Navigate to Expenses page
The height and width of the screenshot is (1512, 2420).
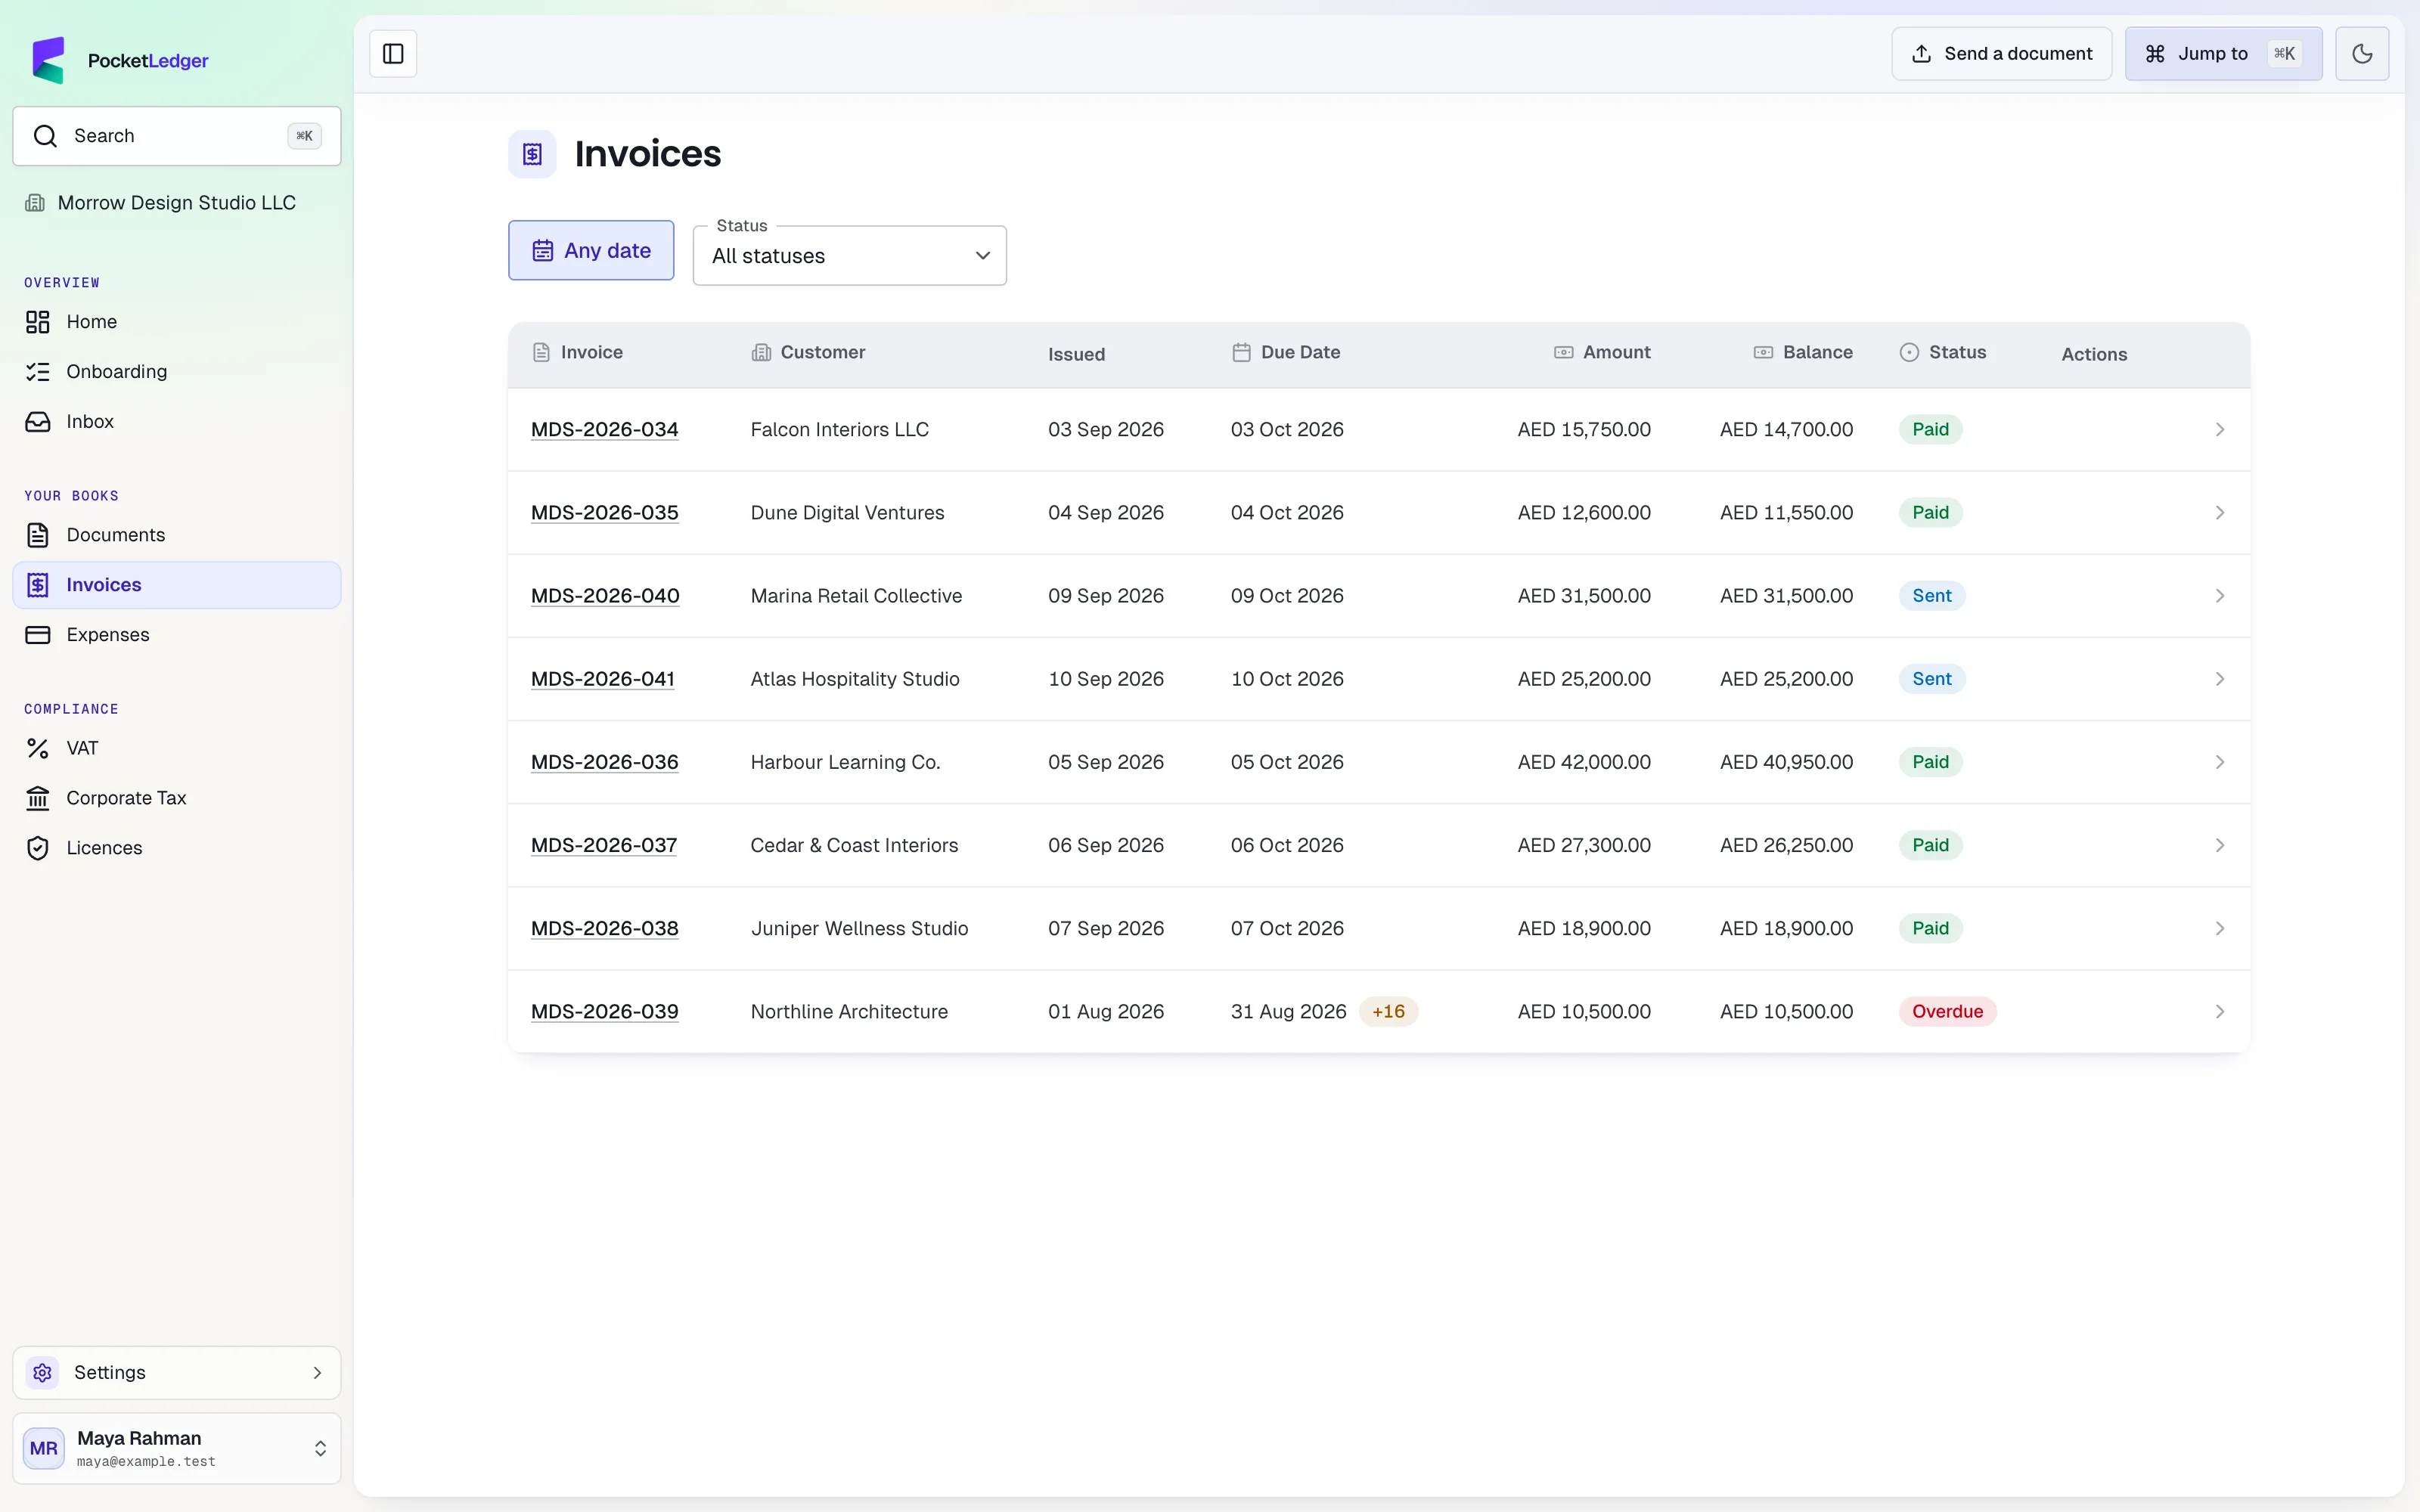click(x=177, y=635)
